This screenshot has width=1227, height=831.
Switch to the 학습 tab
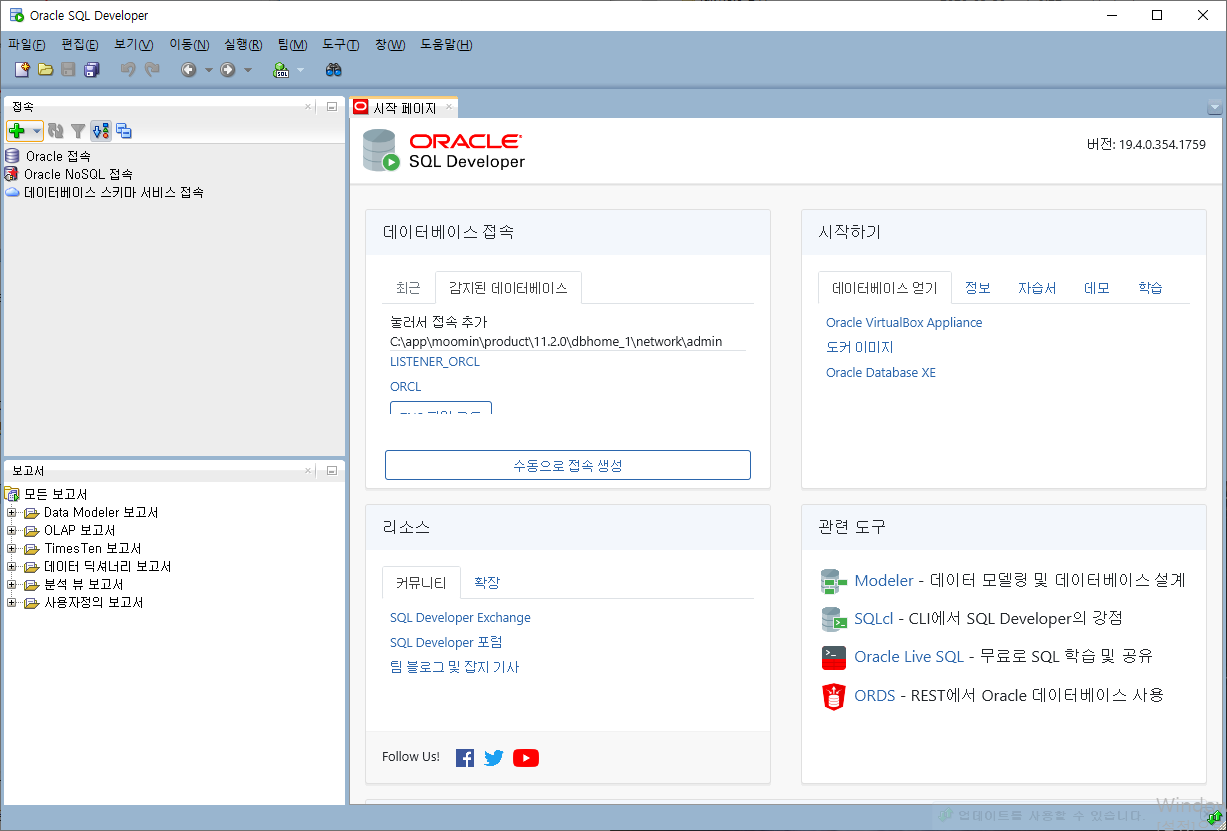coord(1150,288)
